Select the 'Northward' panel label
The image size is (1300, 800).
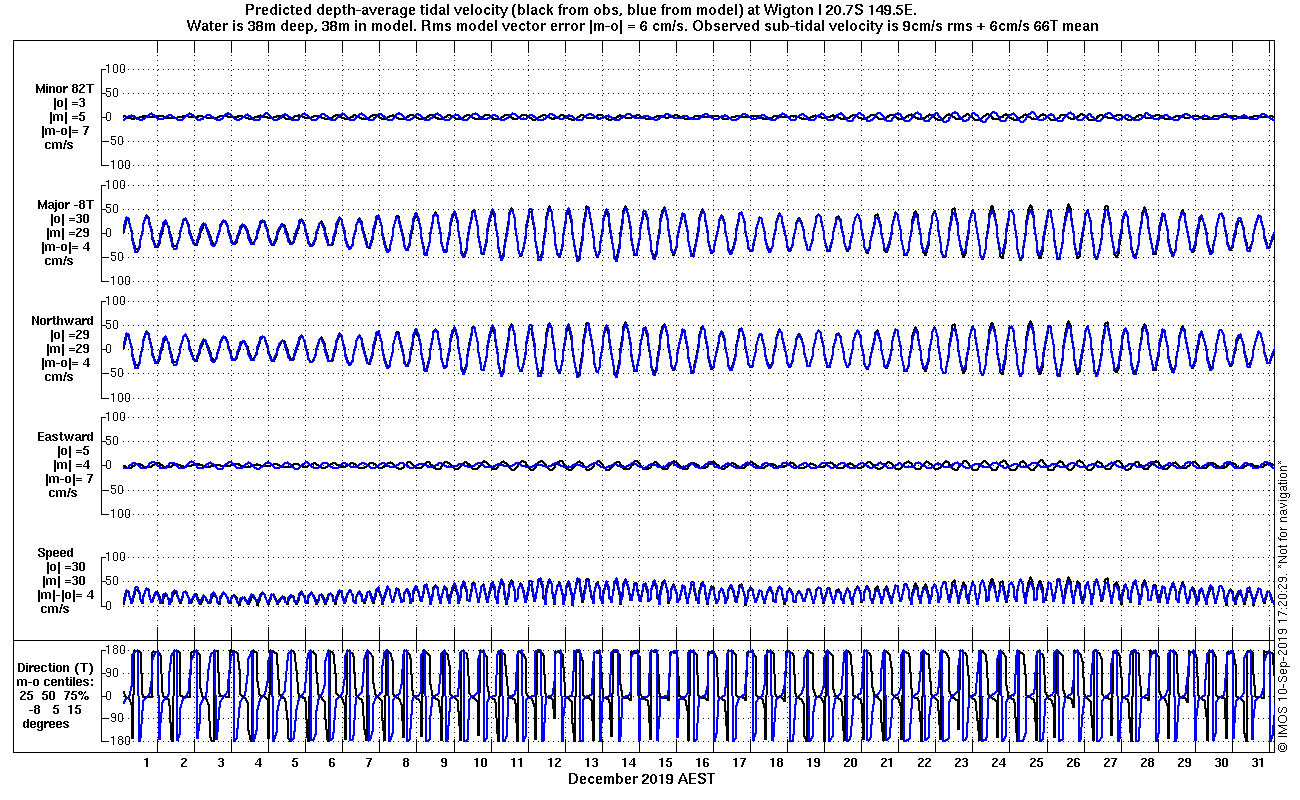click(x=62, y=321)
